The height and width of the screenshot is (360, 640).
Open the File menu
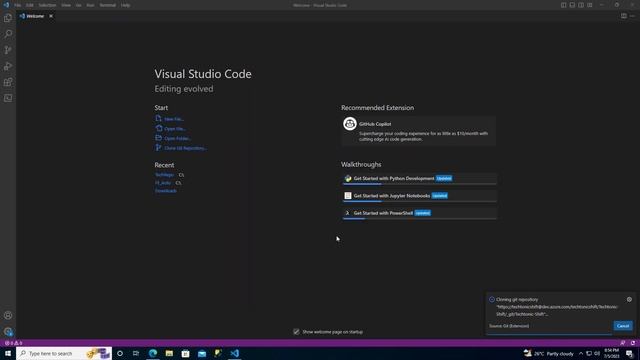18,5
